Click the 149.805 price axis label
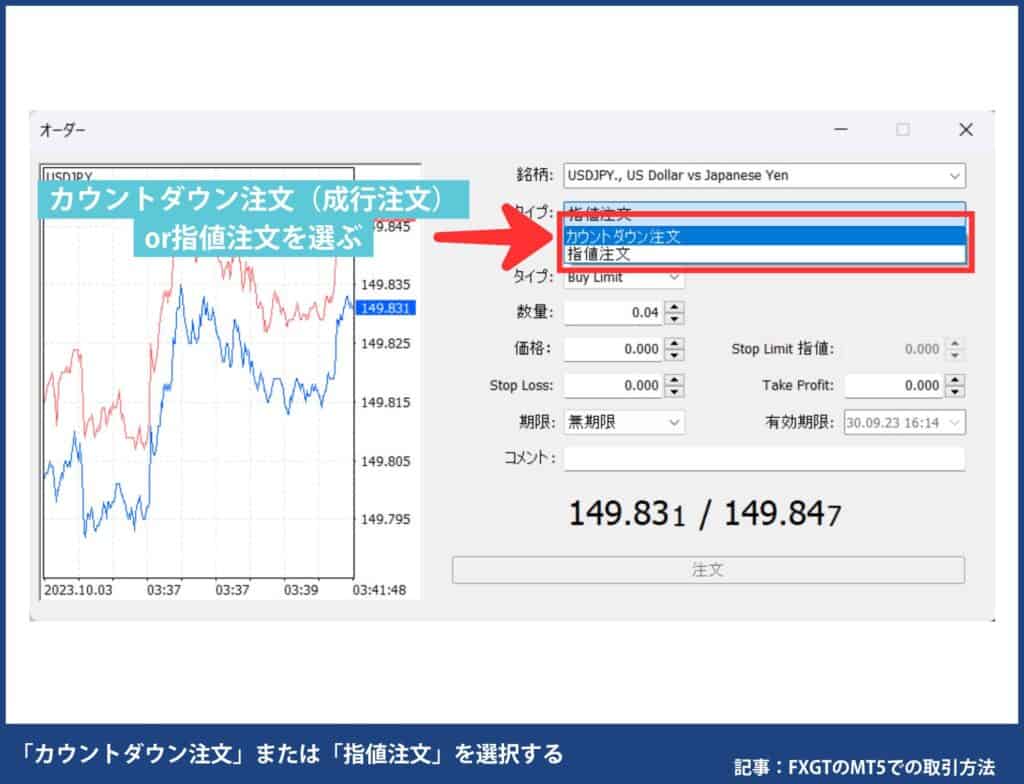The height and width of the screenshot is (784, 1024). click(x=385, y=461)
